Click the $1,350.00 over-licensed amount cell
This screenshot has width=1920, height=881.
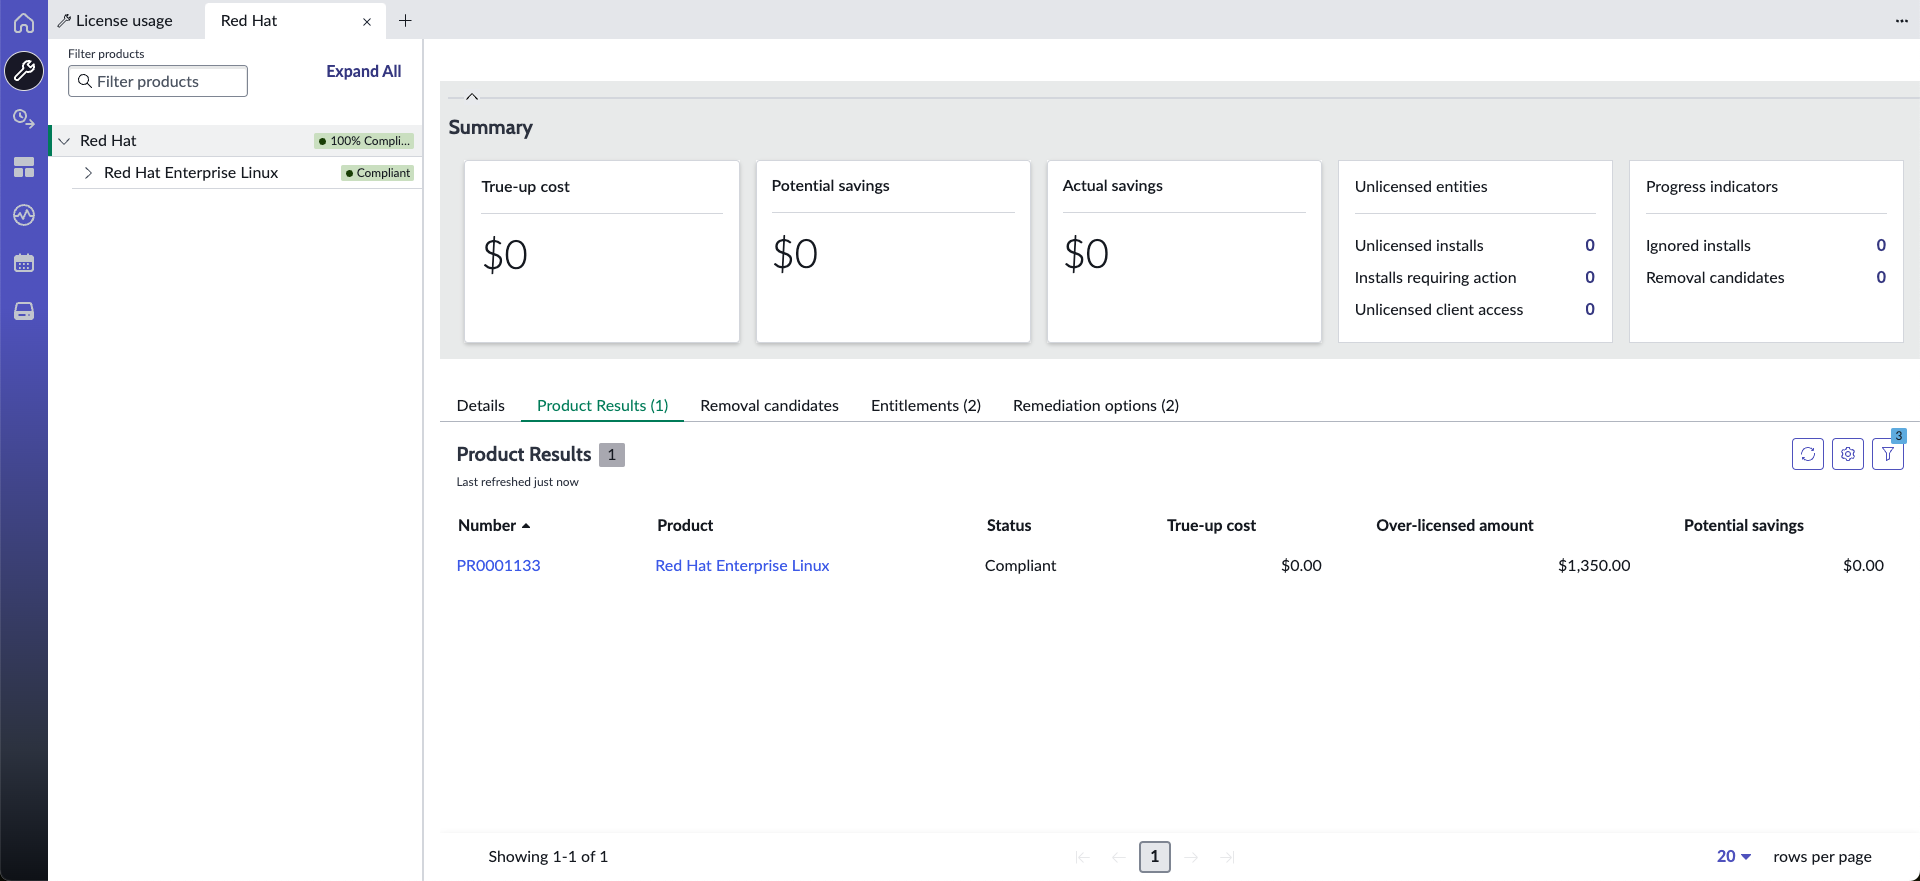[x=1594, y=565]
